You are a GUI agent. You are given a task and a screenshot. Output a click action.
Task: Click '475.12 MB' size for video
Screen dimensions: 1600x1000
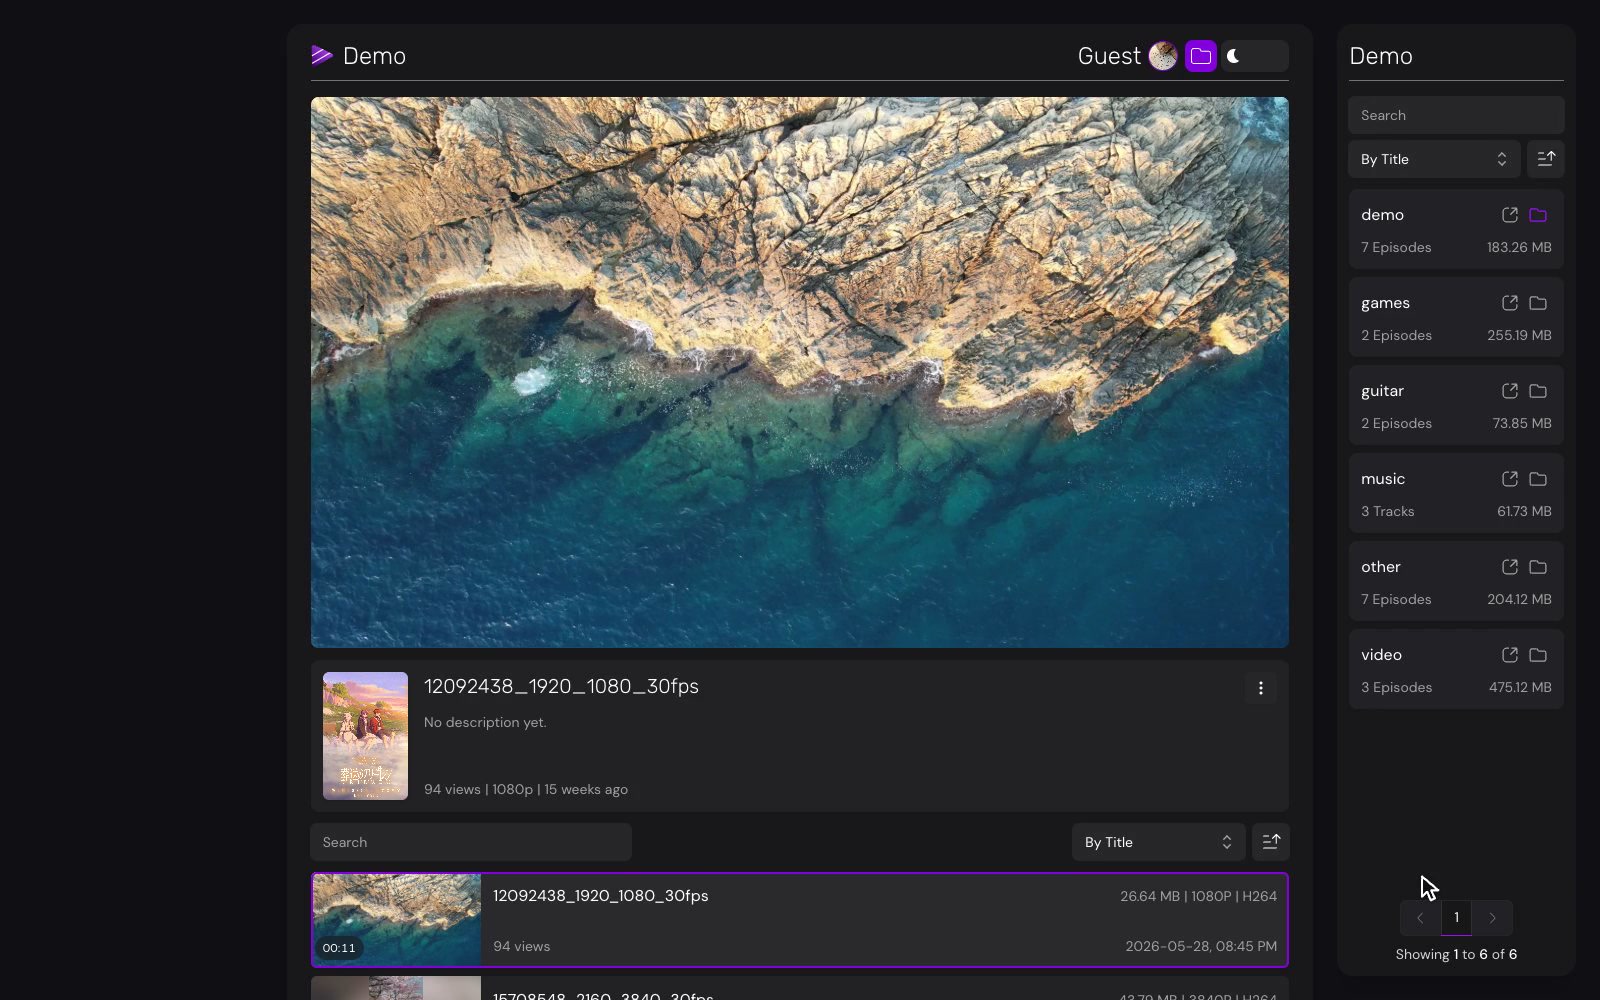click(1520, 687)
